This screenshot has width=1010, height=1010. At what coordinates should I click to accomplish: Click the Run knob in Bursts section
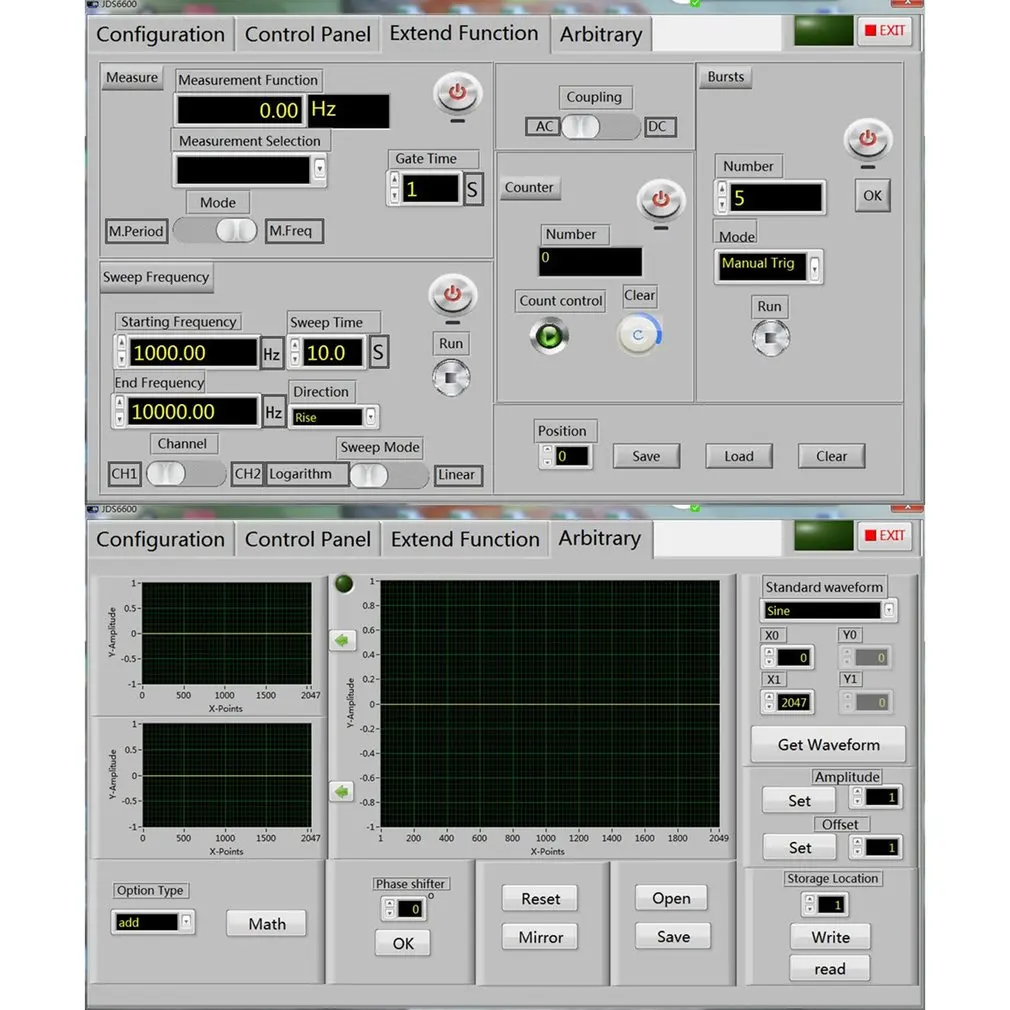pyautogui.click(x=770, y=338)
